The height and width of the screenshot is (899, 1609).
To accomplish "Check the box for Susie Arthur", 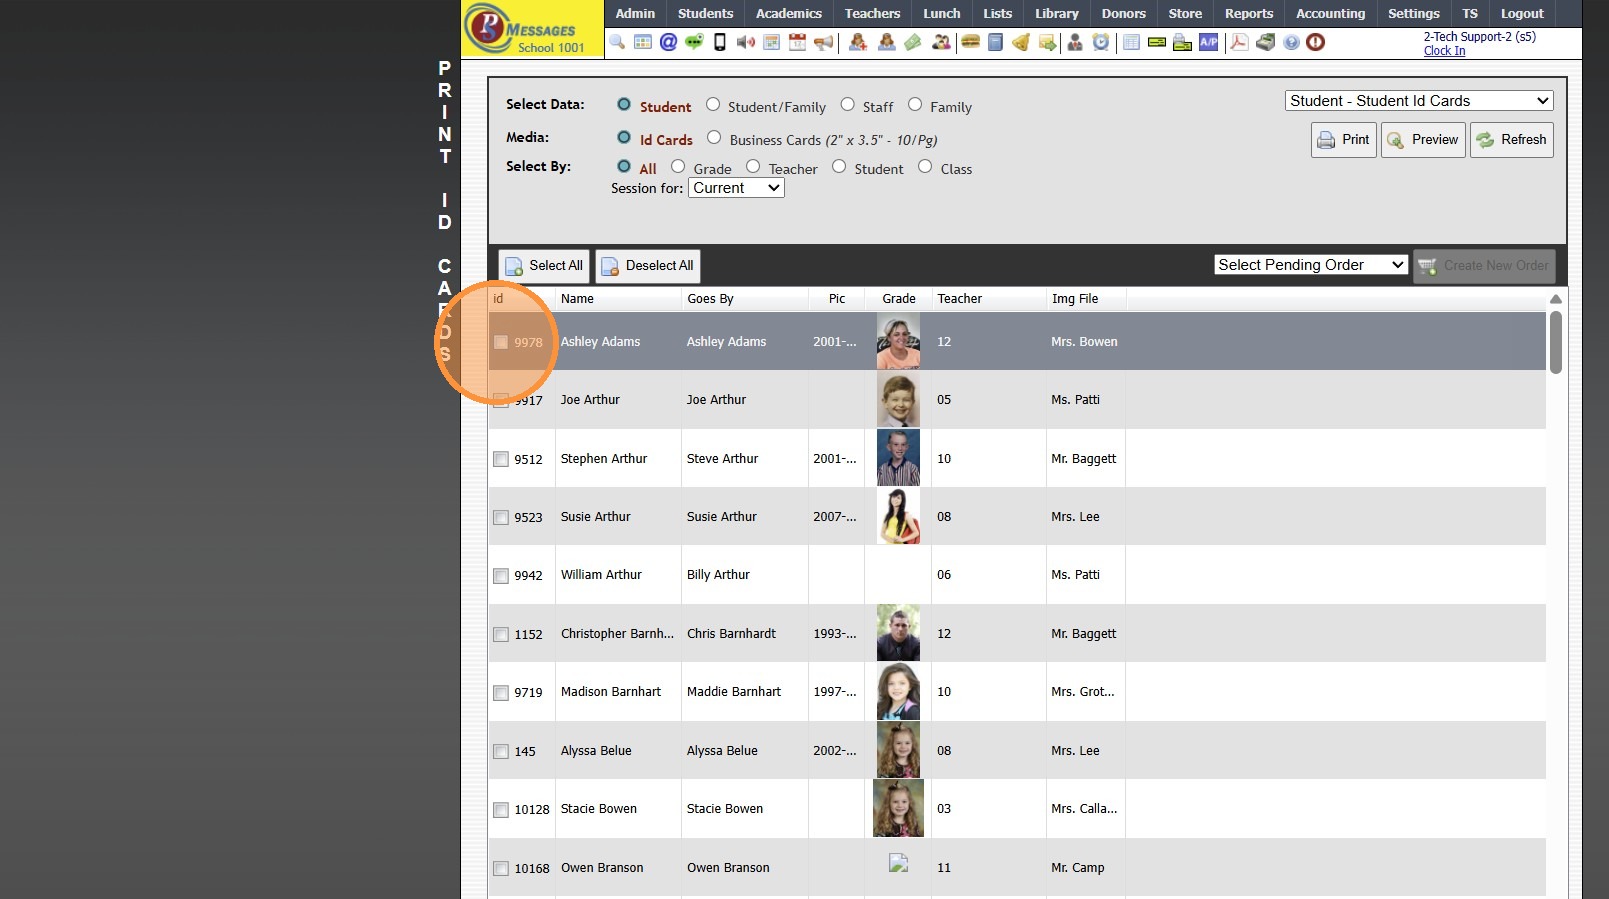I will coord(501,517).
